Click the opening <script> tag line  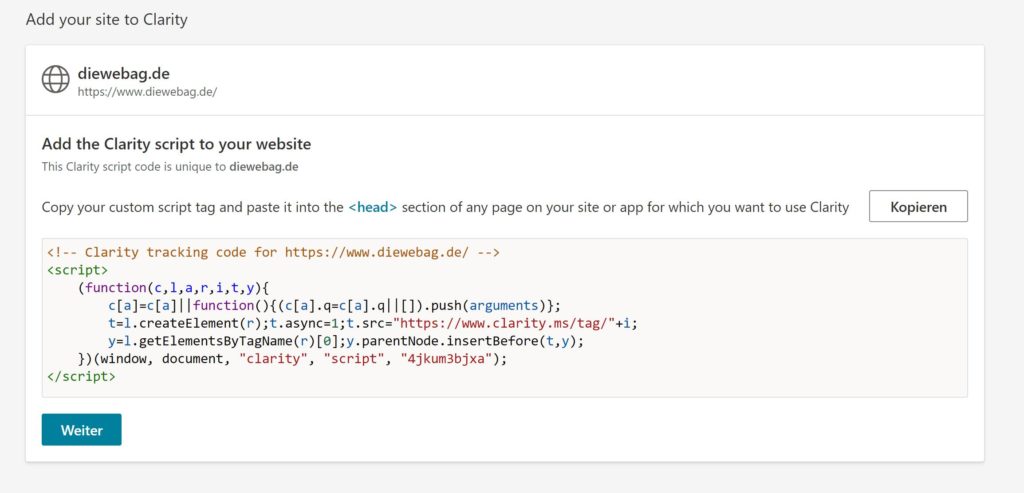[x=78, y=270]
